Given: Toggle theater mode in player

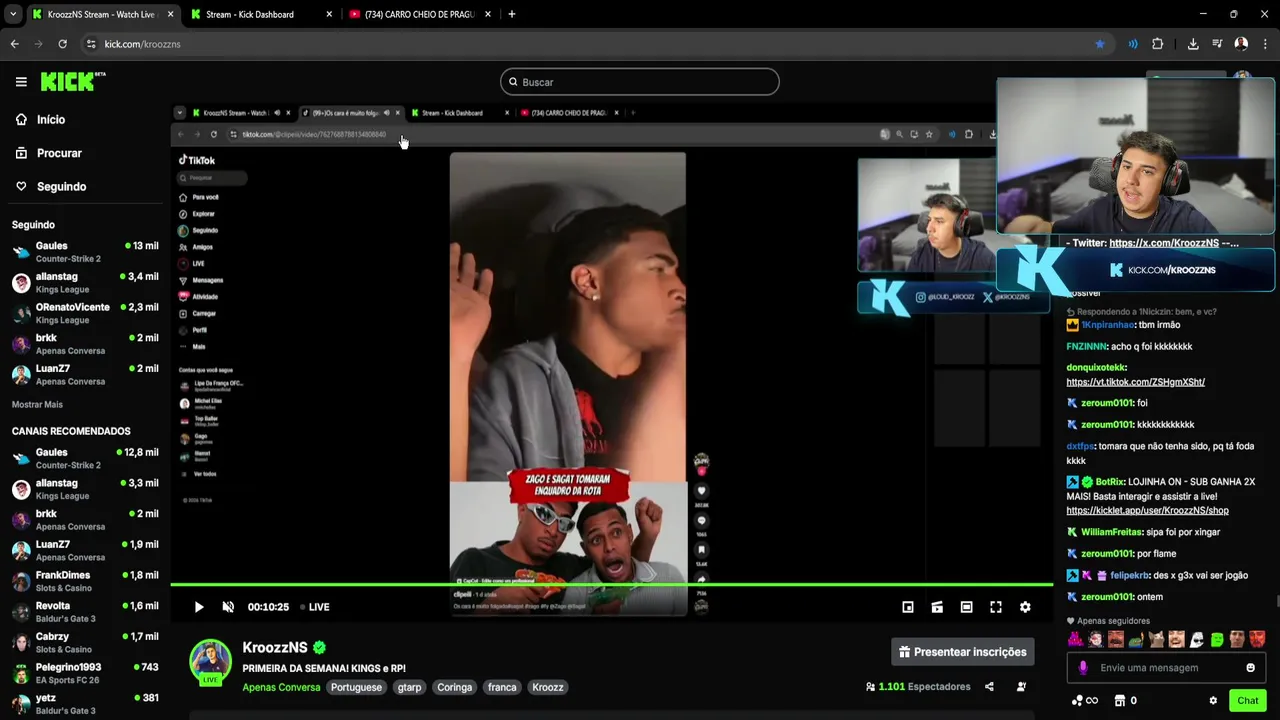Looking at the screenshot, I should pyautogui.click(x=966, y=607).
